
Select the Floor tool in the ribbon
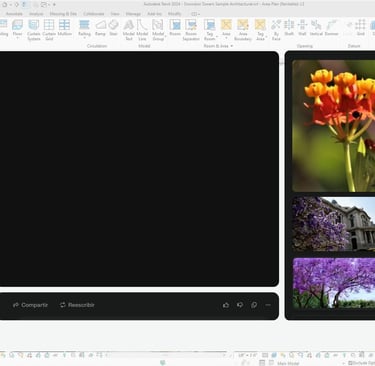(x=17, y=27)
